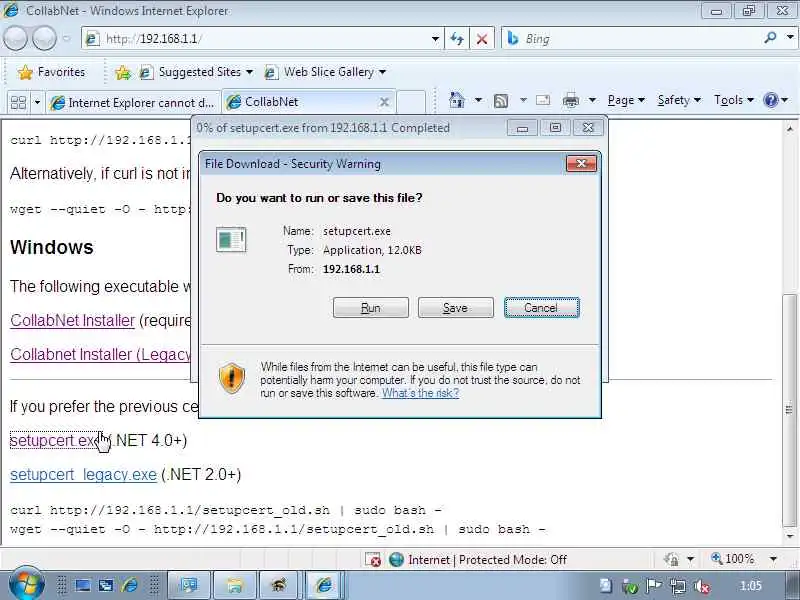Screen dimensions: 800x600
Task: Open the Home button dropdown arrow
Action: point(478,100)
